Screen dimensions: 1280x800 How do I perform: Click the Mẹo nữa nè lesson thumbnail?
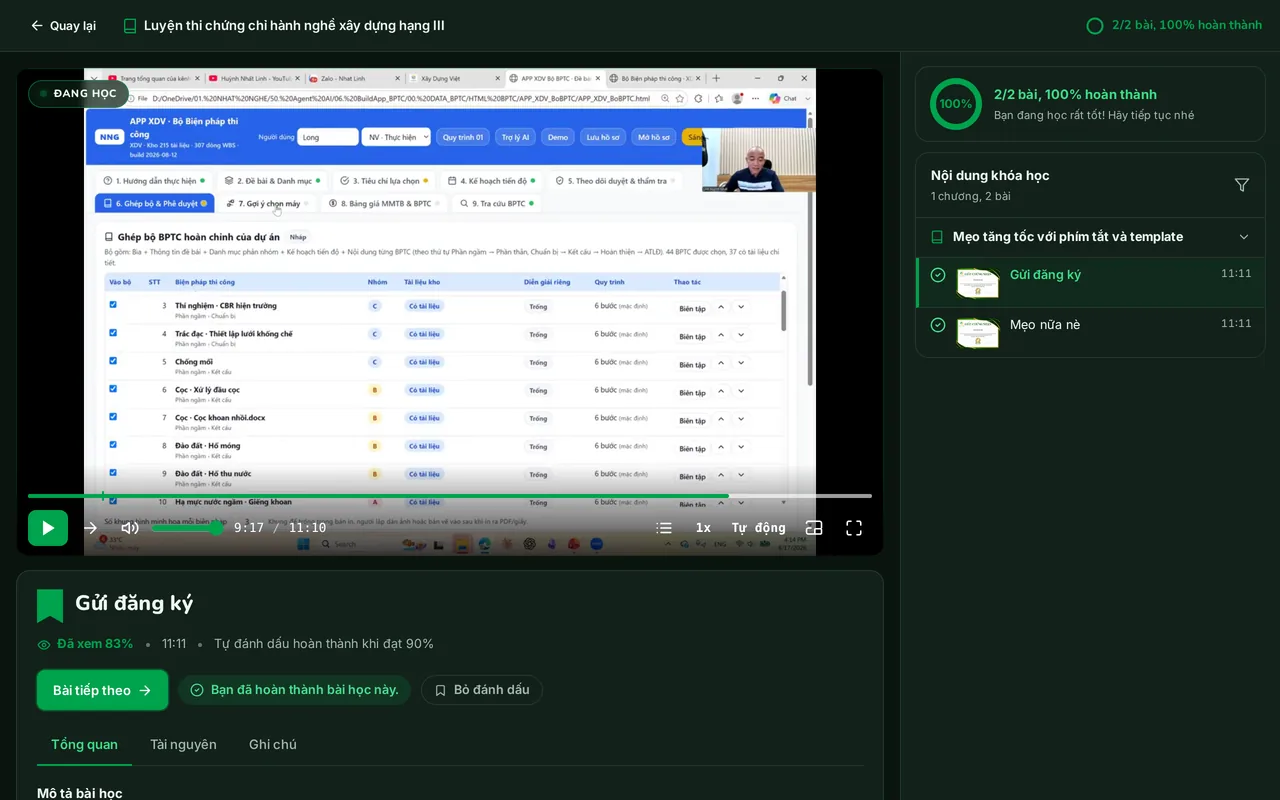[x=978, y=333]
